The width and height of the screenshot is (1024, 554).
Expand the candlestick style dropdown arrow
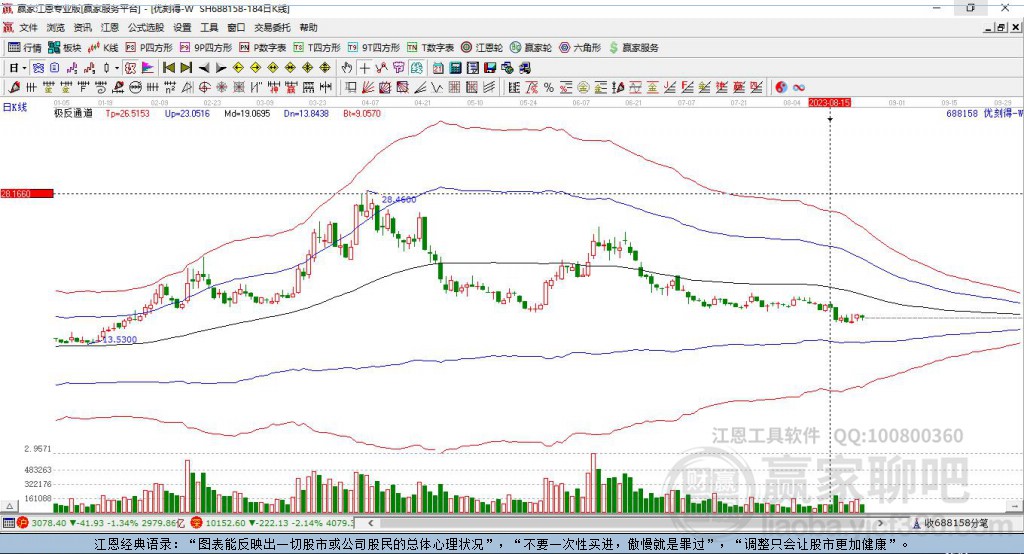[x=117, y=68]
